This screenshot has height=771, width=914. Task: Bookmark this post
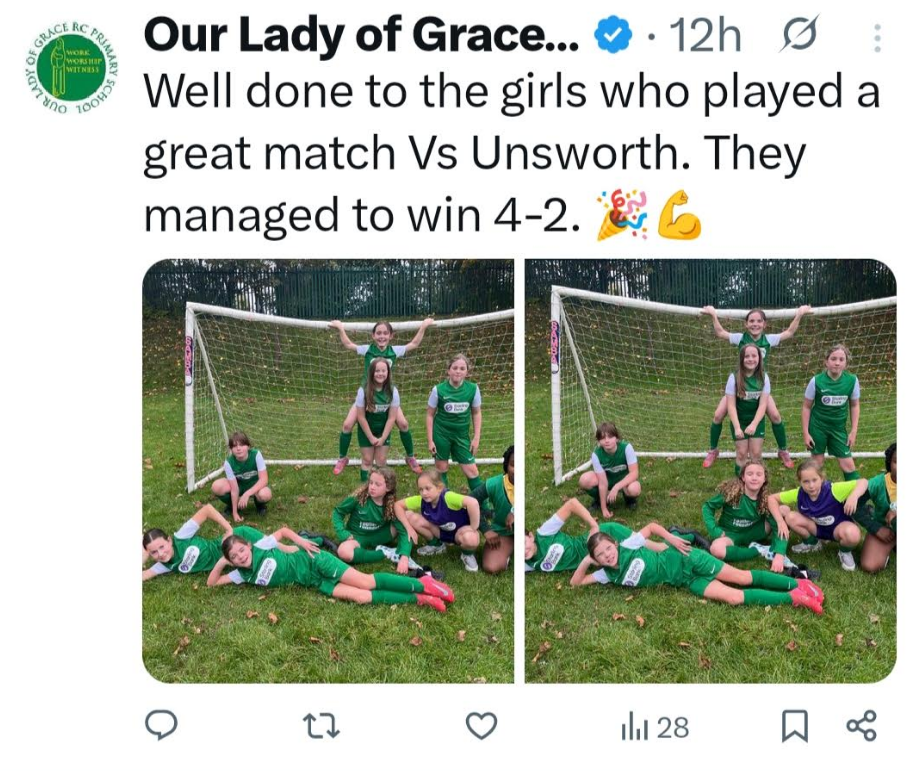tap(795, 726)
